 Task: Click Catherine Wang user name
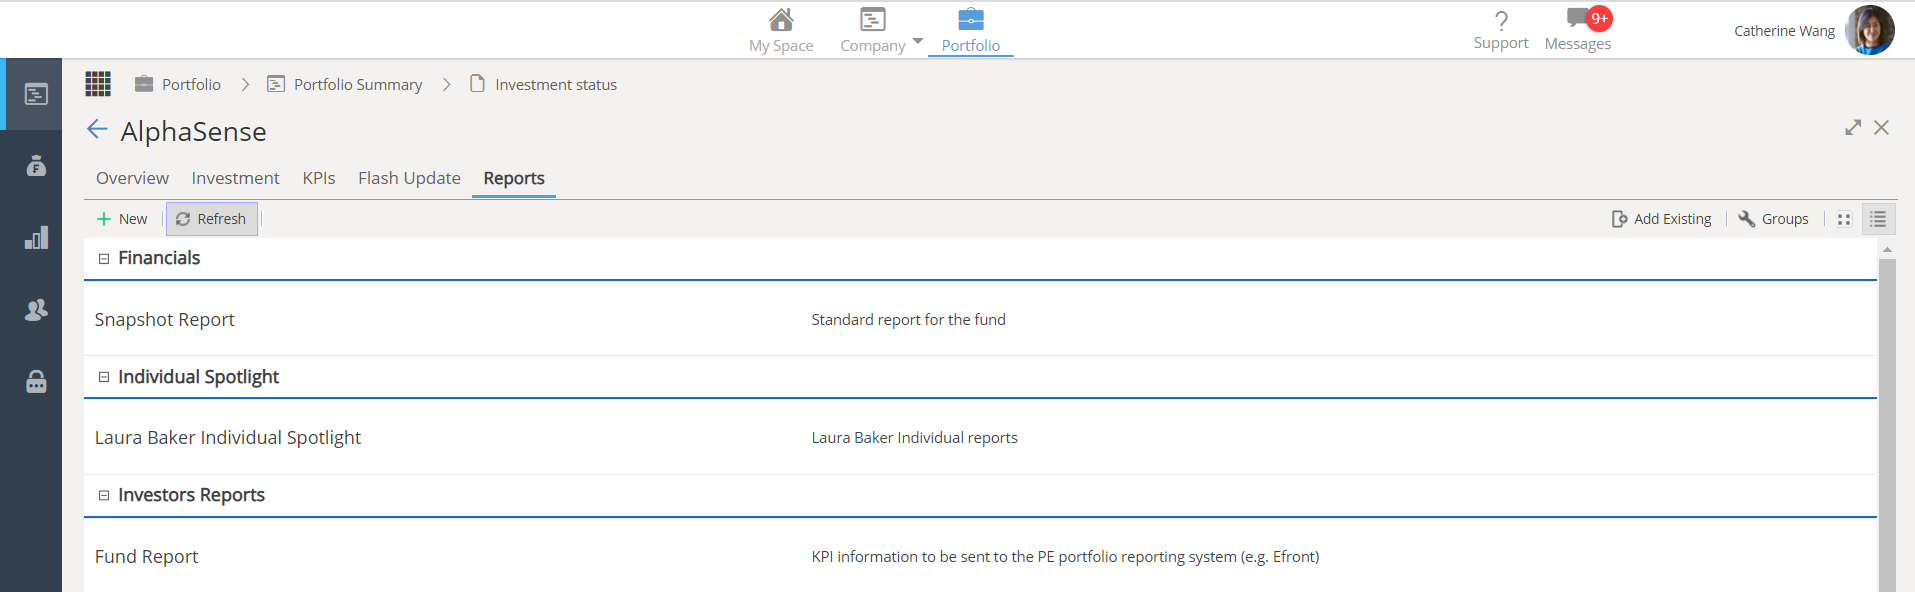(x=1784, y=31)
